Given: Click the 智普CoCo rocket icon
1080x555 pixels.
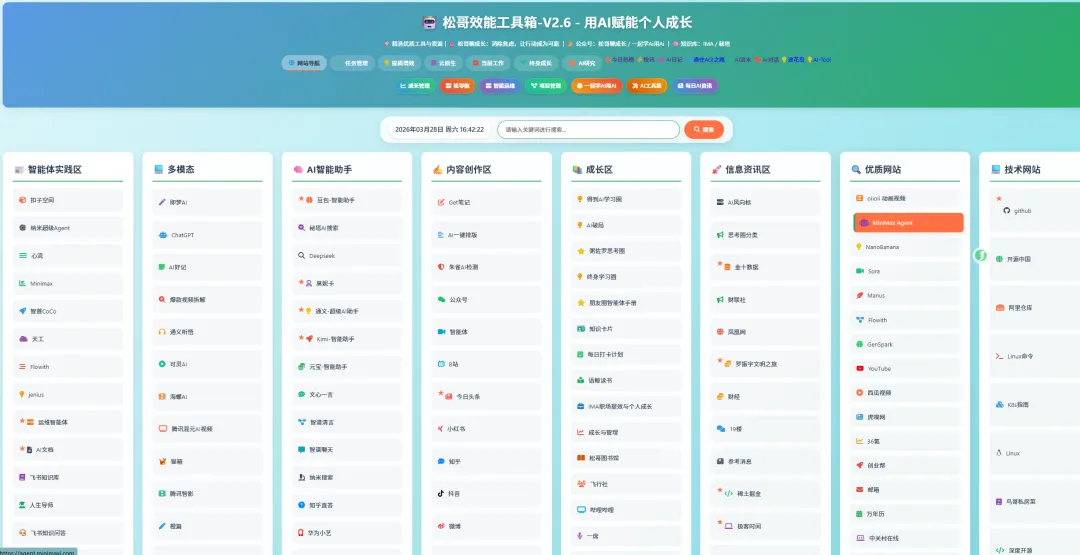Looking at the screenshot, I should pos(23,311).
